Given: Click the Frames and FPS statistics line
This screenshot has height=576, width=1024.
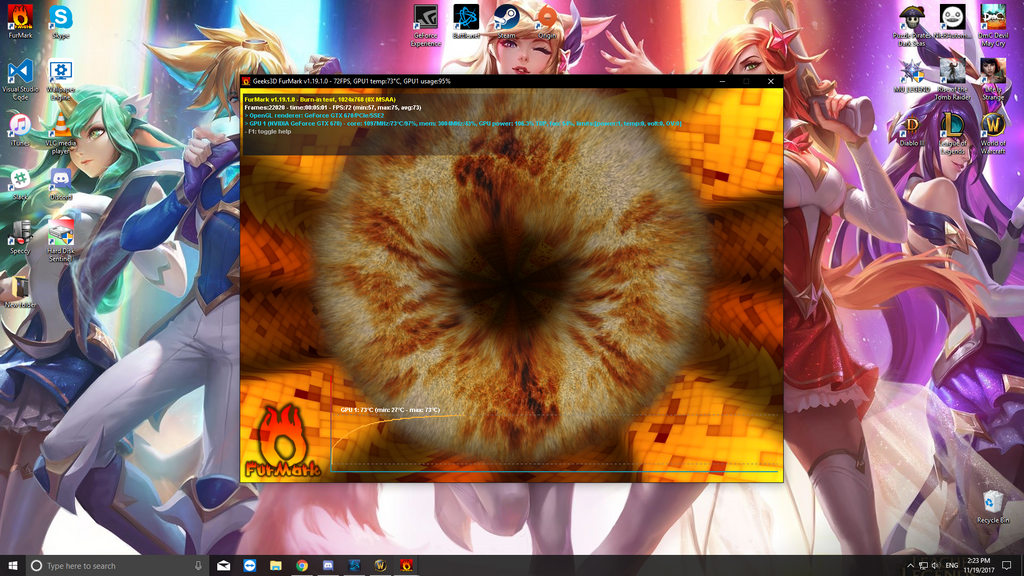Looking at the screenshot, I should pos(332,108).
